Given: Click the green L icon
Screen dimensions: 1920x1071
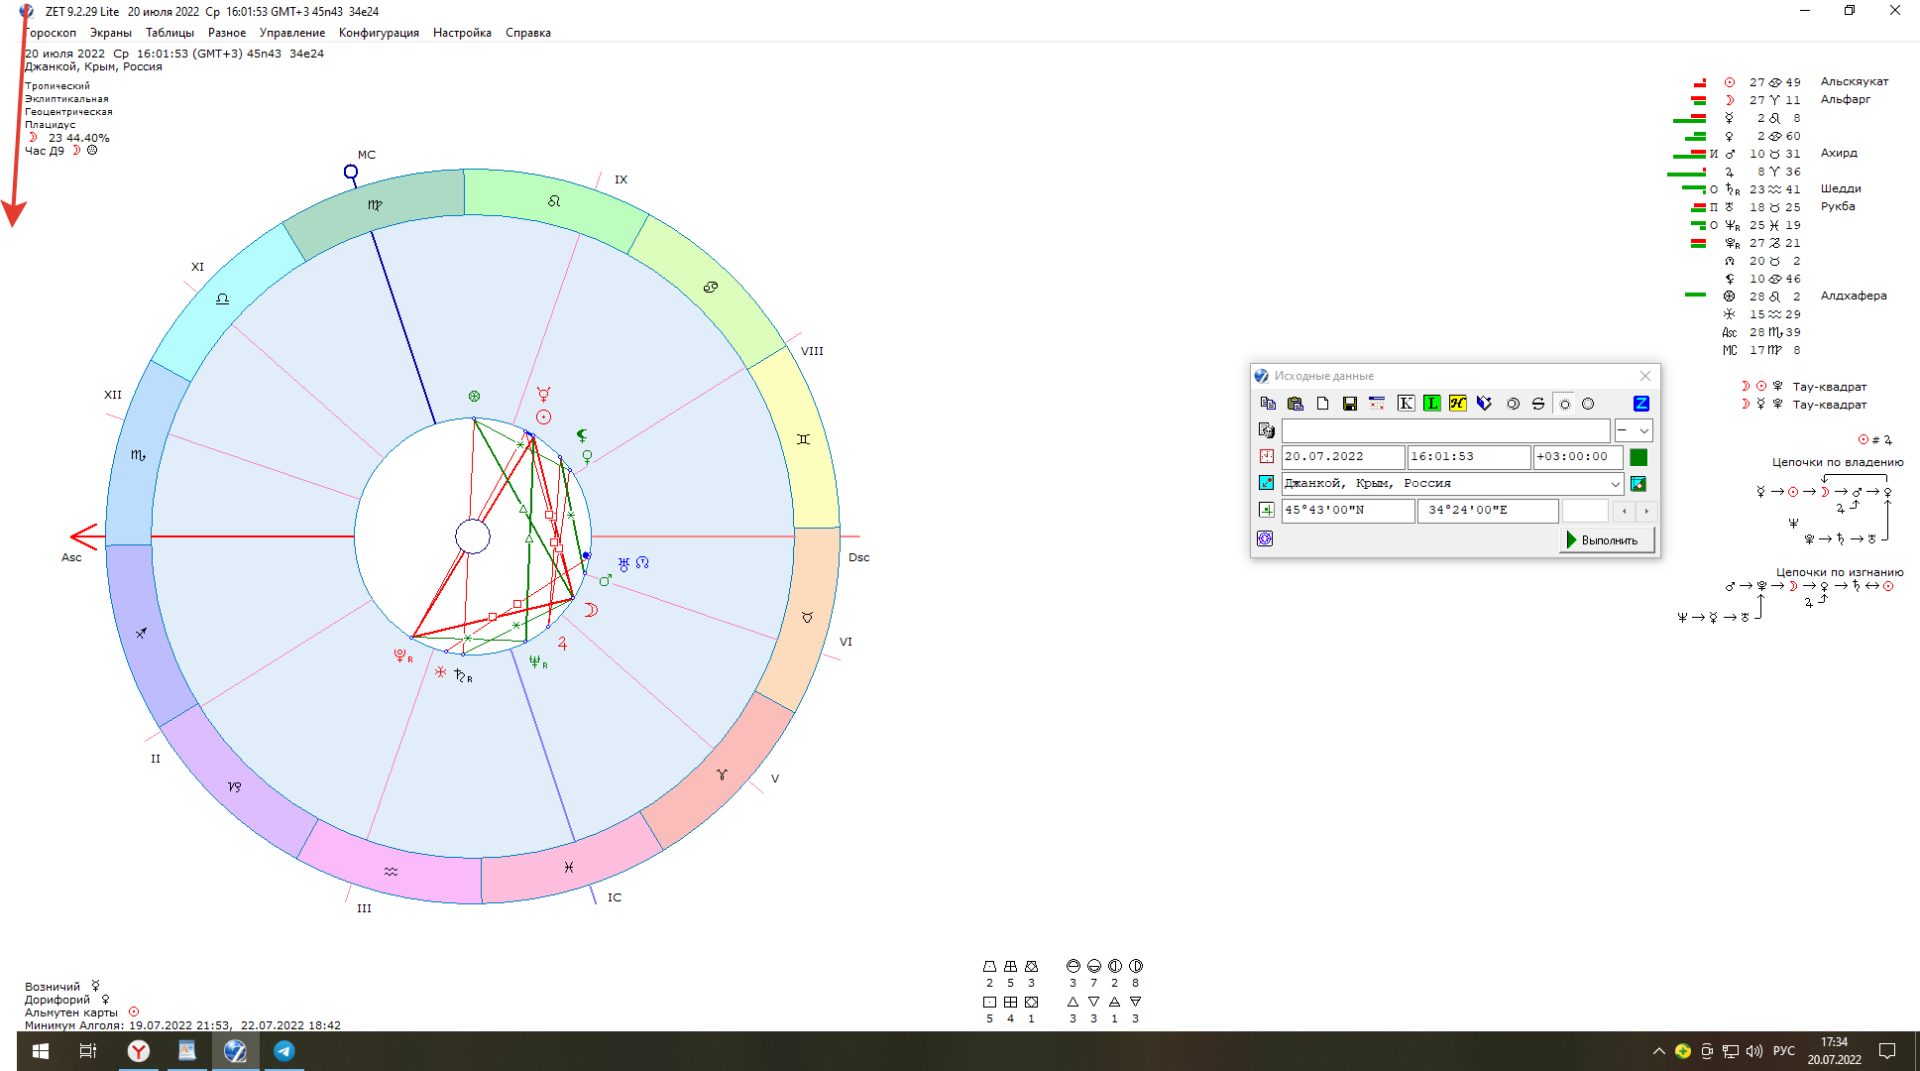Looking at the screenshot, I should click(x=1432, y=404).
